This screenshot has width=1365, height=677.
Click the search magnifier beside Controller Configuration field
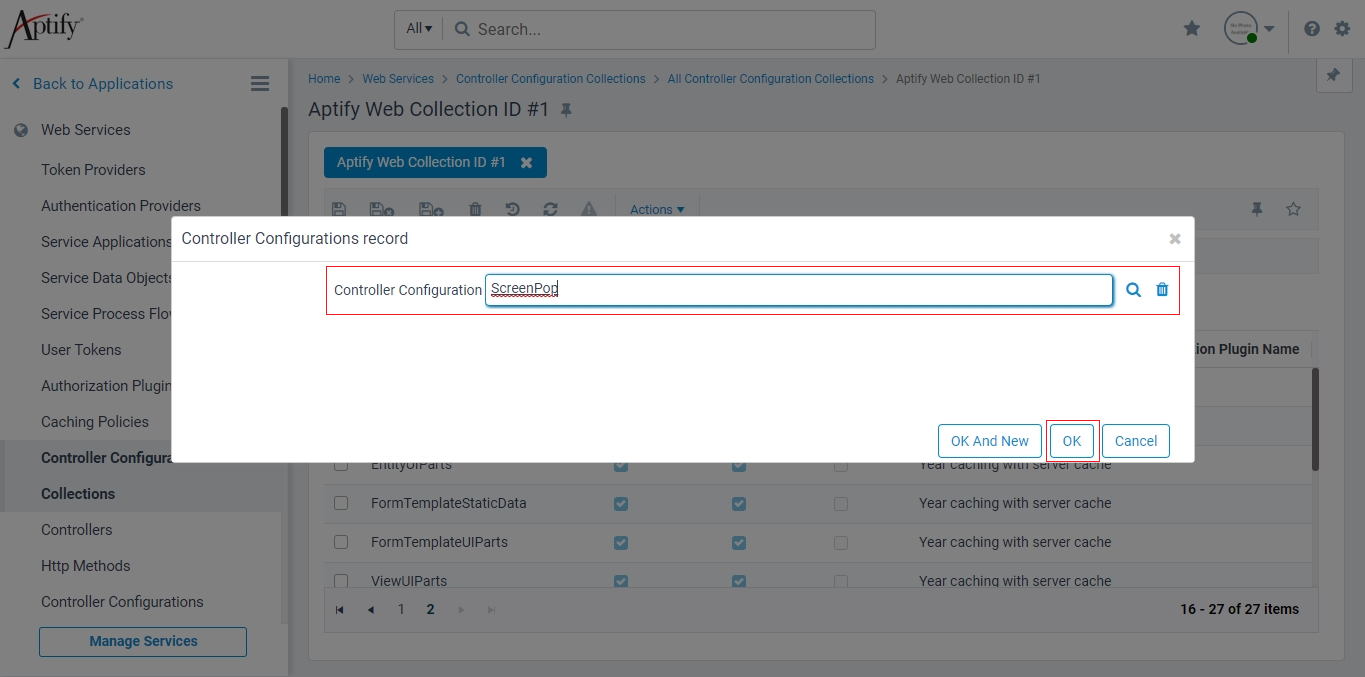pyautogui.click(x=1133, y=290)
